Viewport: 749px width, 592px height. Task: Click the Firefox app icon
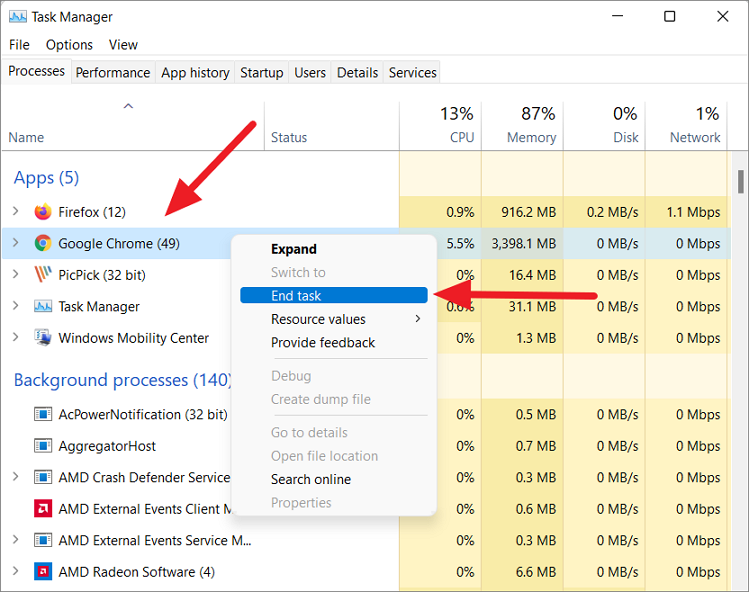[x=43, y=212]
